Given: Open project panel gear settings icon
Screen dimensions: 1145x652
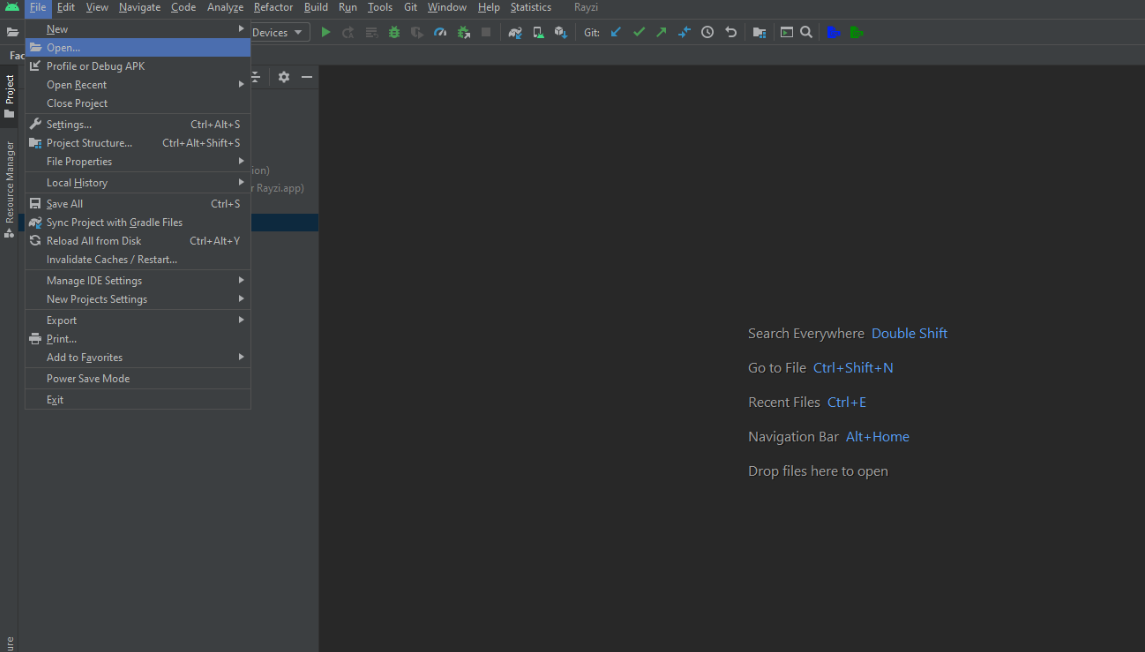Looking at the screenshot, I should pyautogui.click(x=284, y=77).
